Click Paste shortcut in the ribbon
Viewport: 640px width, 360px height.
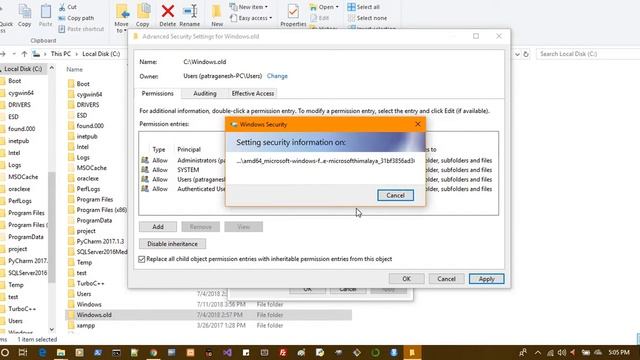[81, 29]
